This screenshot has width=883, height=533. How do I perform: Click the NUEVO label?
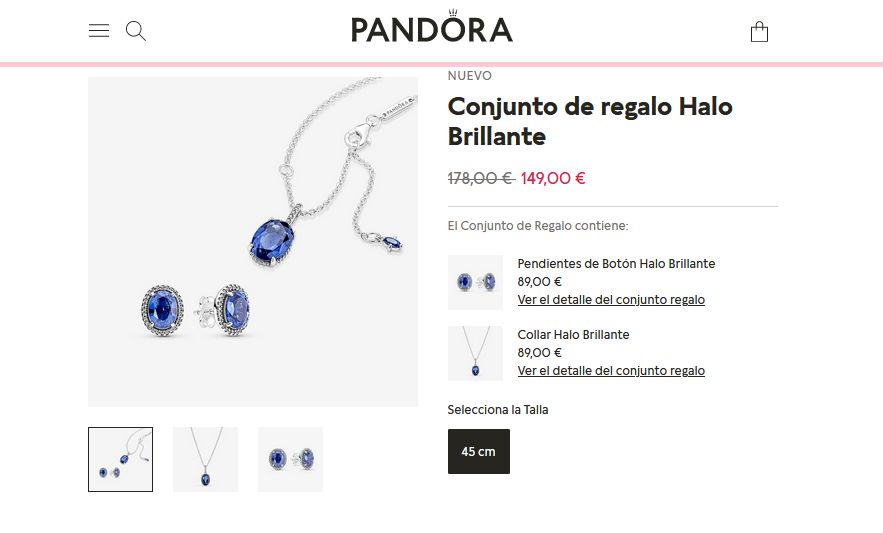pyautogui.click(x=470, y=75)
